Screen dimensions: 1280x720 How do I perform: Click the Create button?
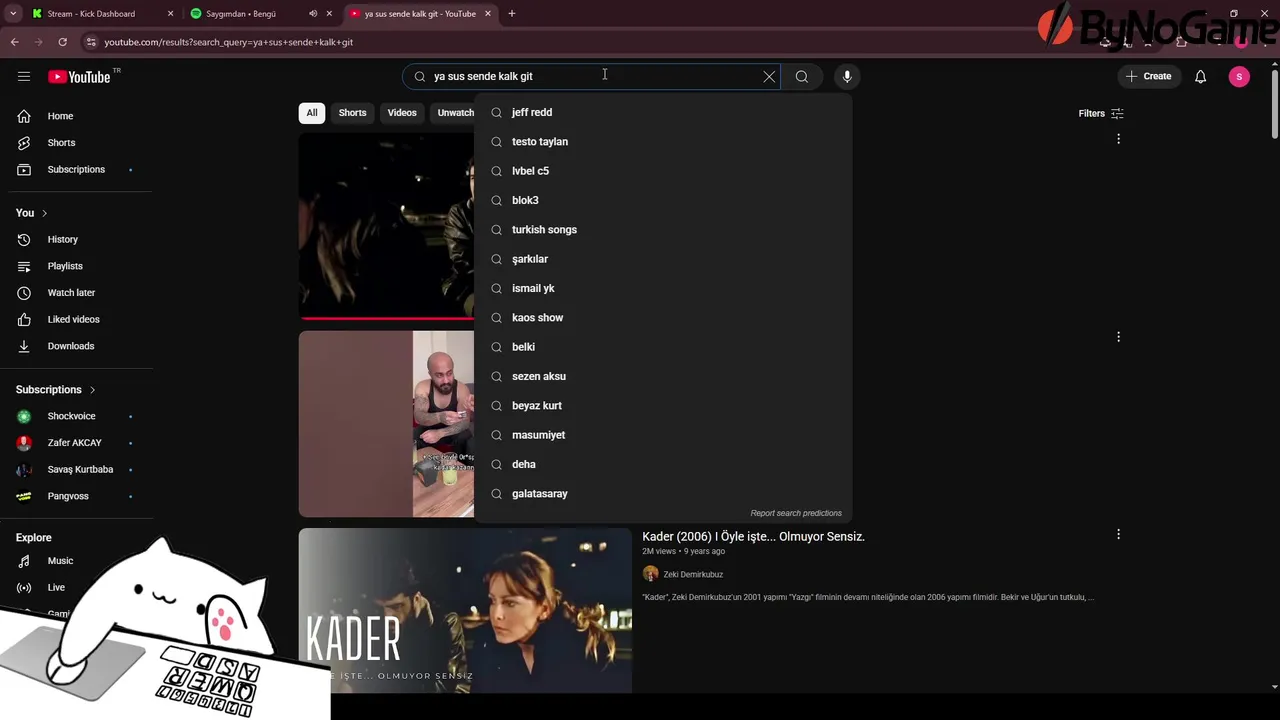click(1148, 76)
